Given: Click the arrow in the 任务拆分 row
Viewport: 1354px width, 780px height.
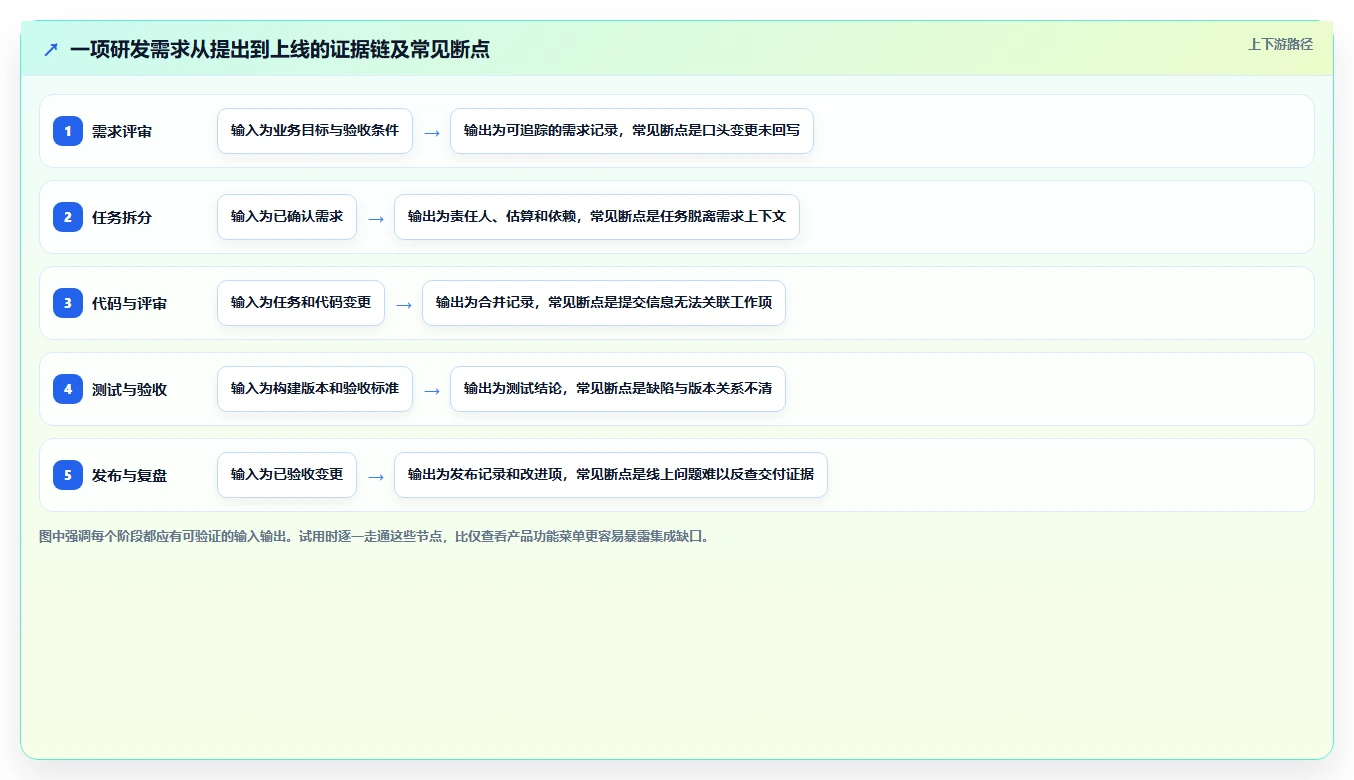Looking at the screenshot, I should click(376, 218).
